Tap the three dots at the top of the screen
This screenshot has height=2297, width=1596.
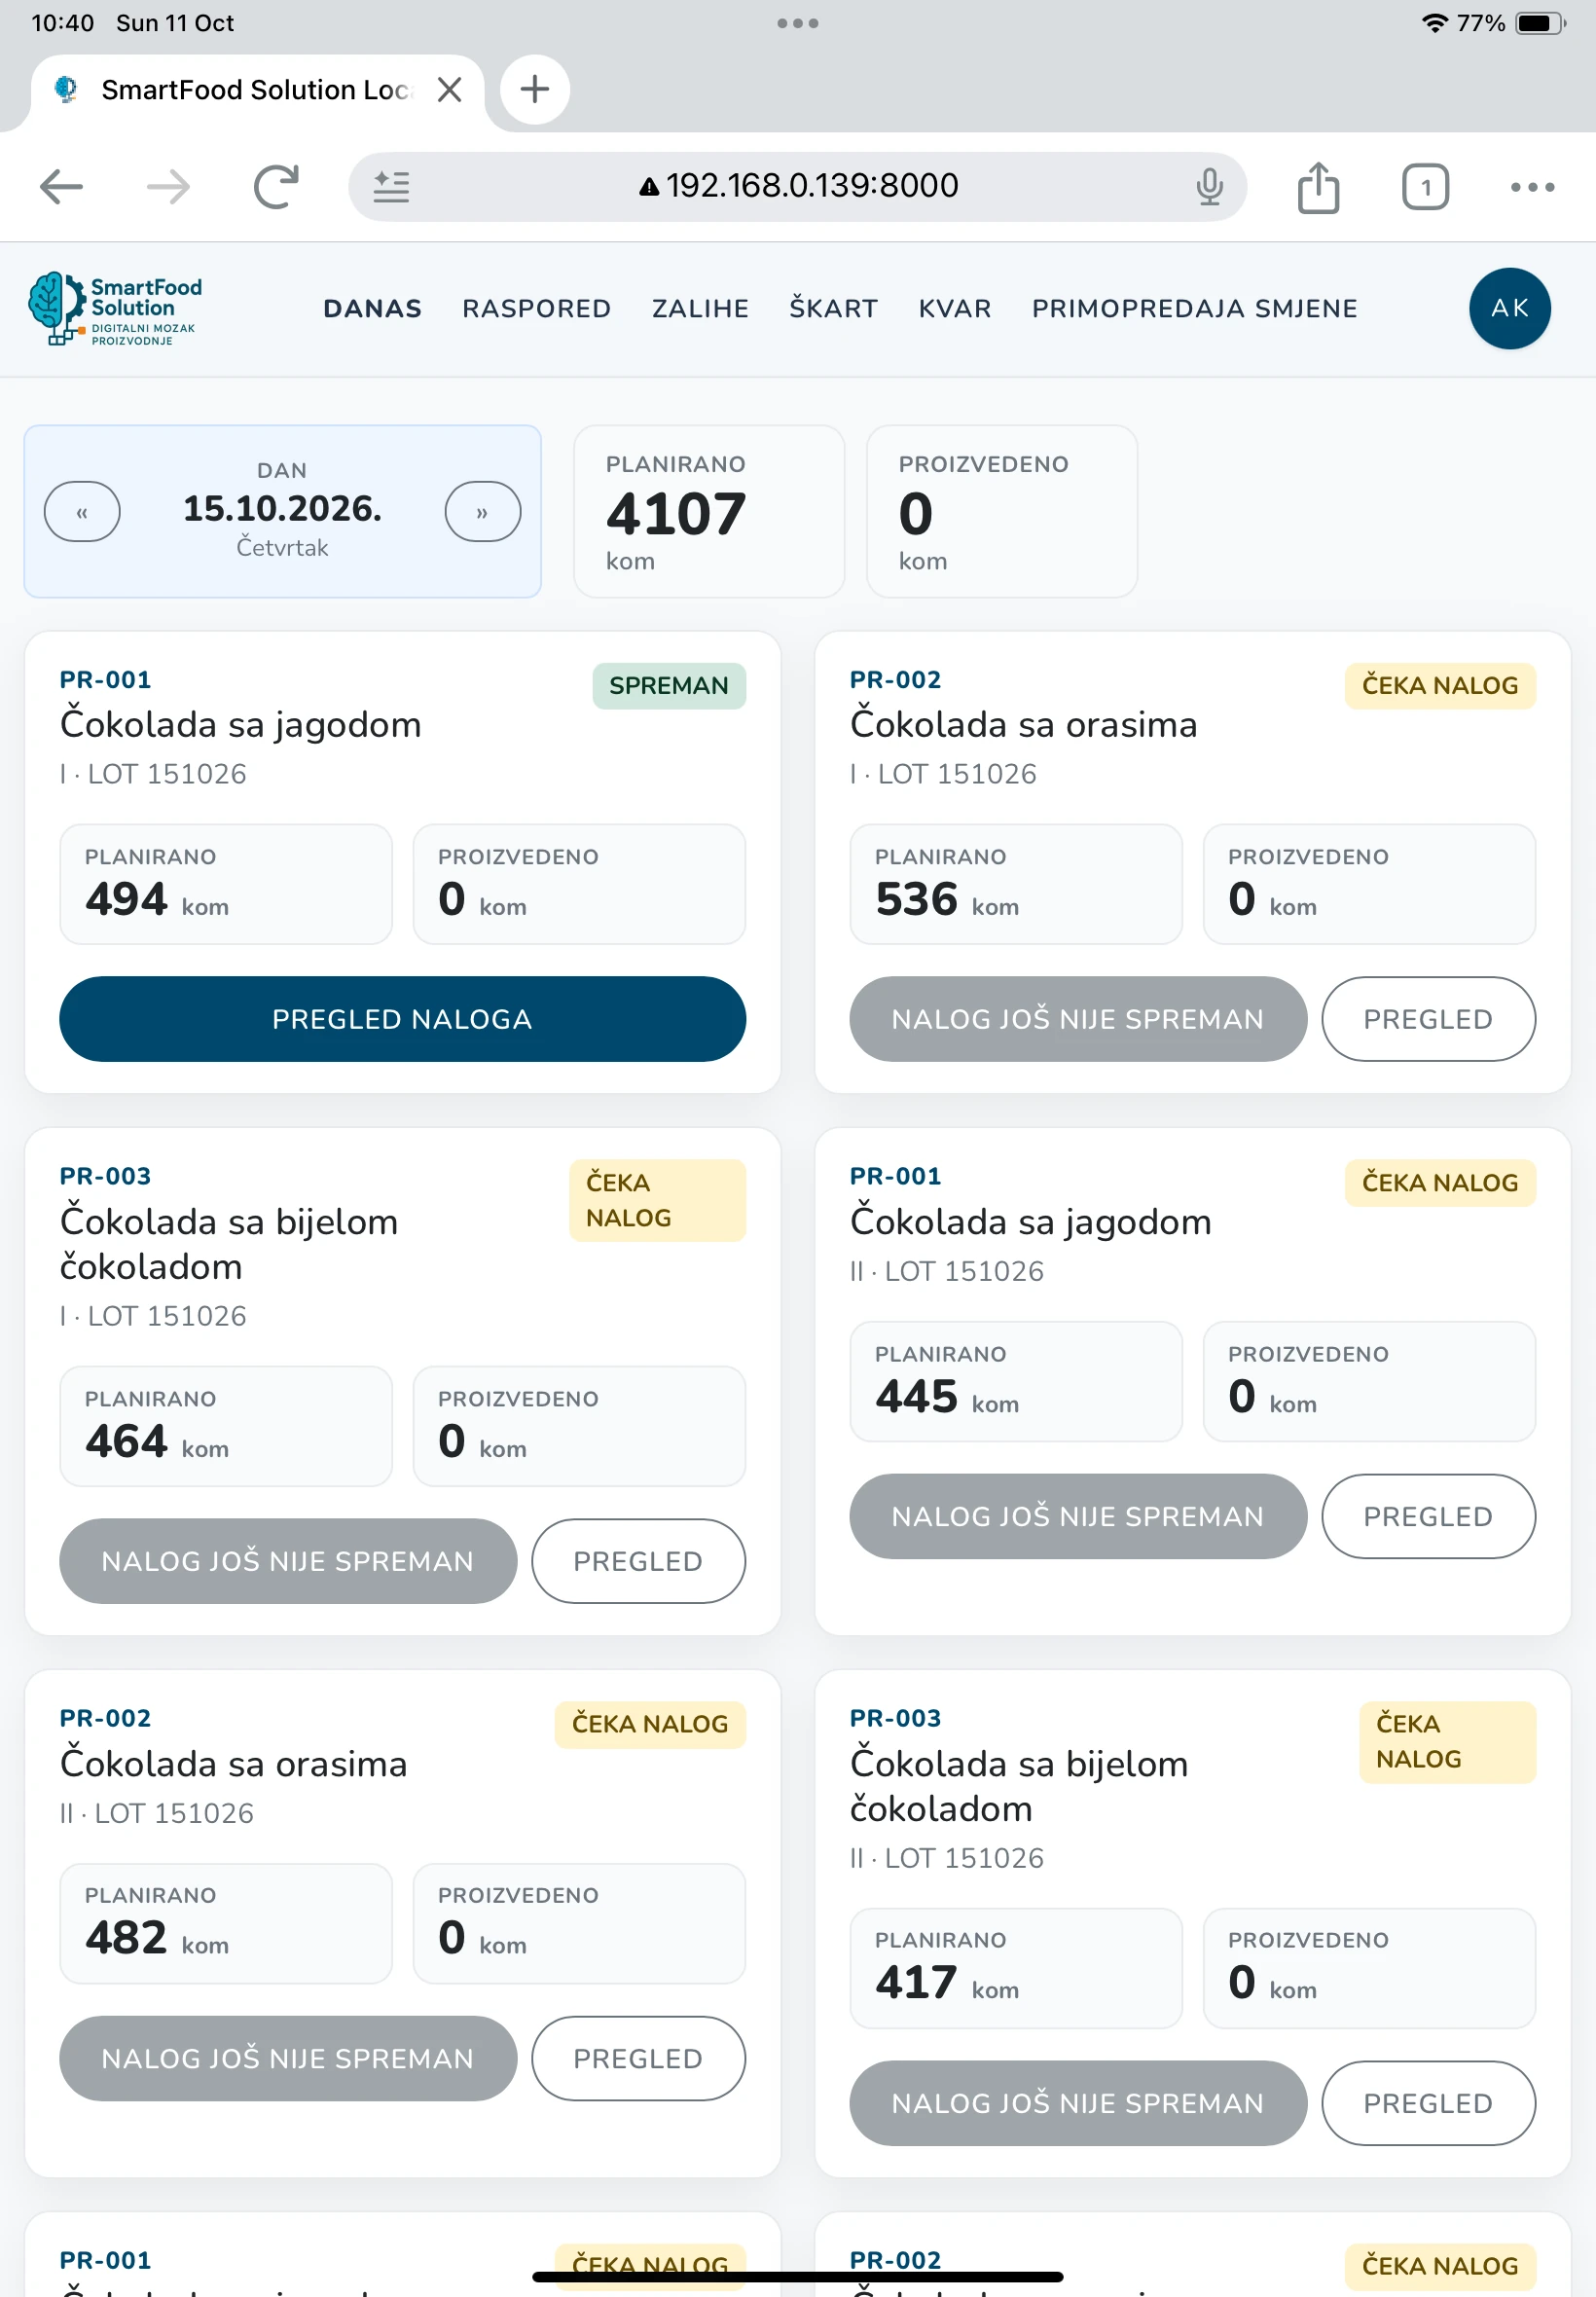pos(798,23)
